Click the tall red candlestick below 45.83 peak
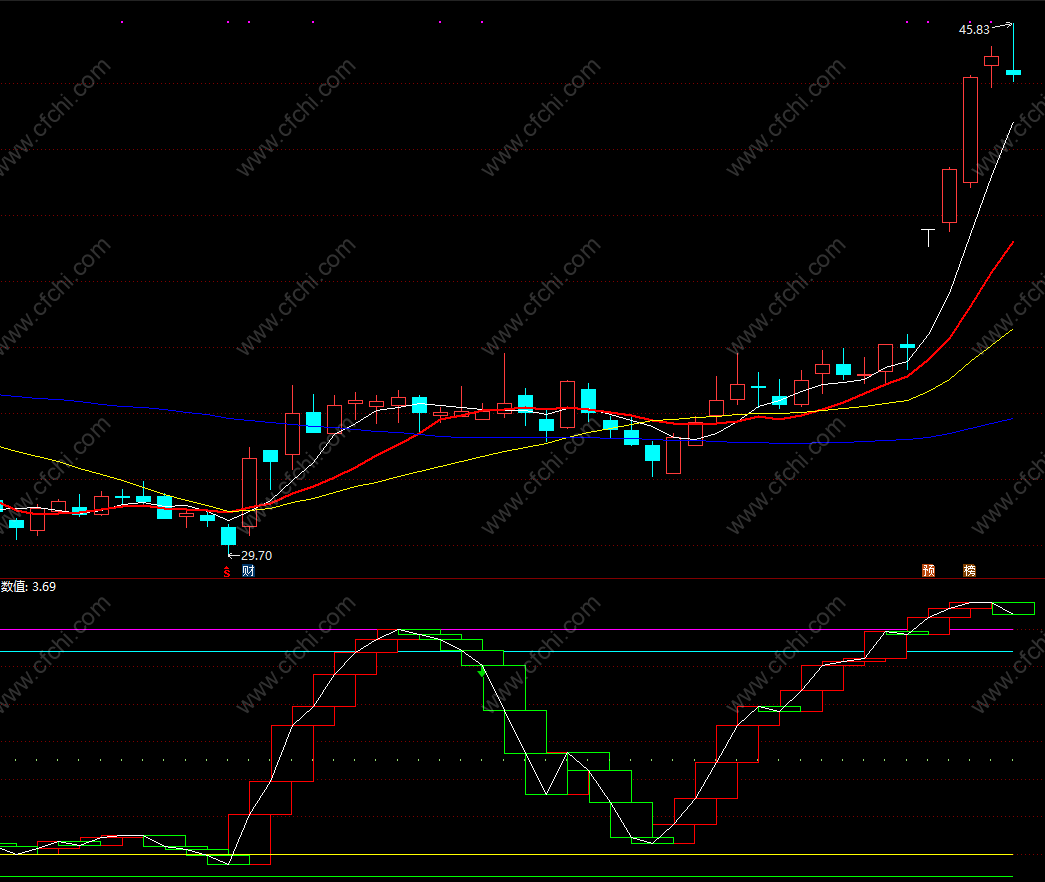 click(970, 131)
